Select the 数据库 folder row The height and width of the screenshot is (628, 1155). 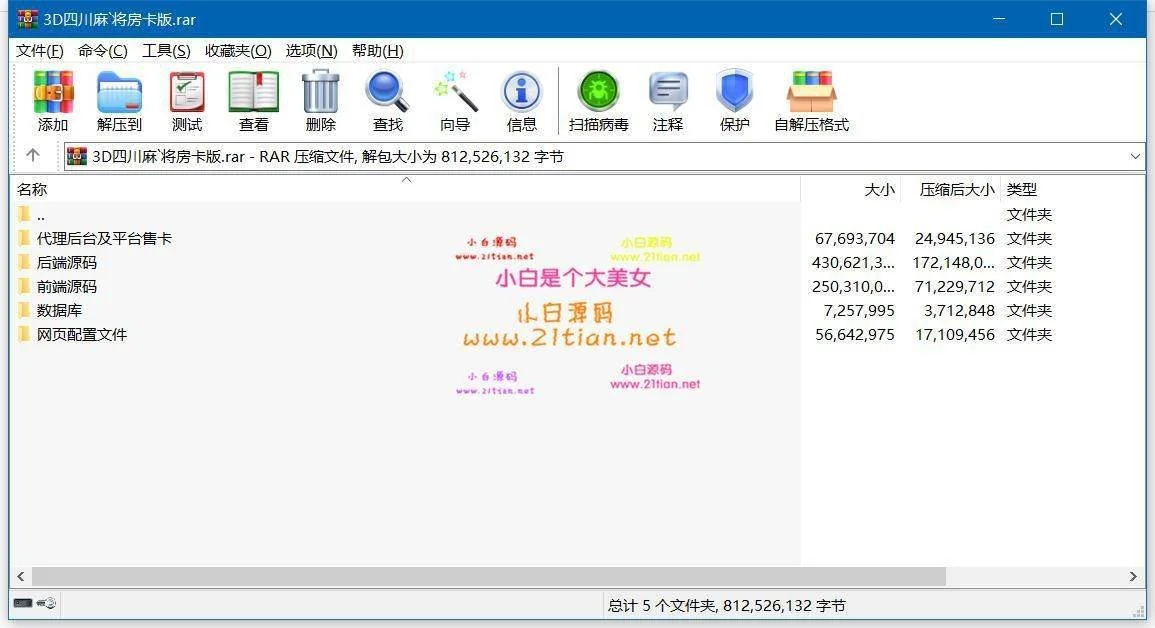[x=59, y=311]
